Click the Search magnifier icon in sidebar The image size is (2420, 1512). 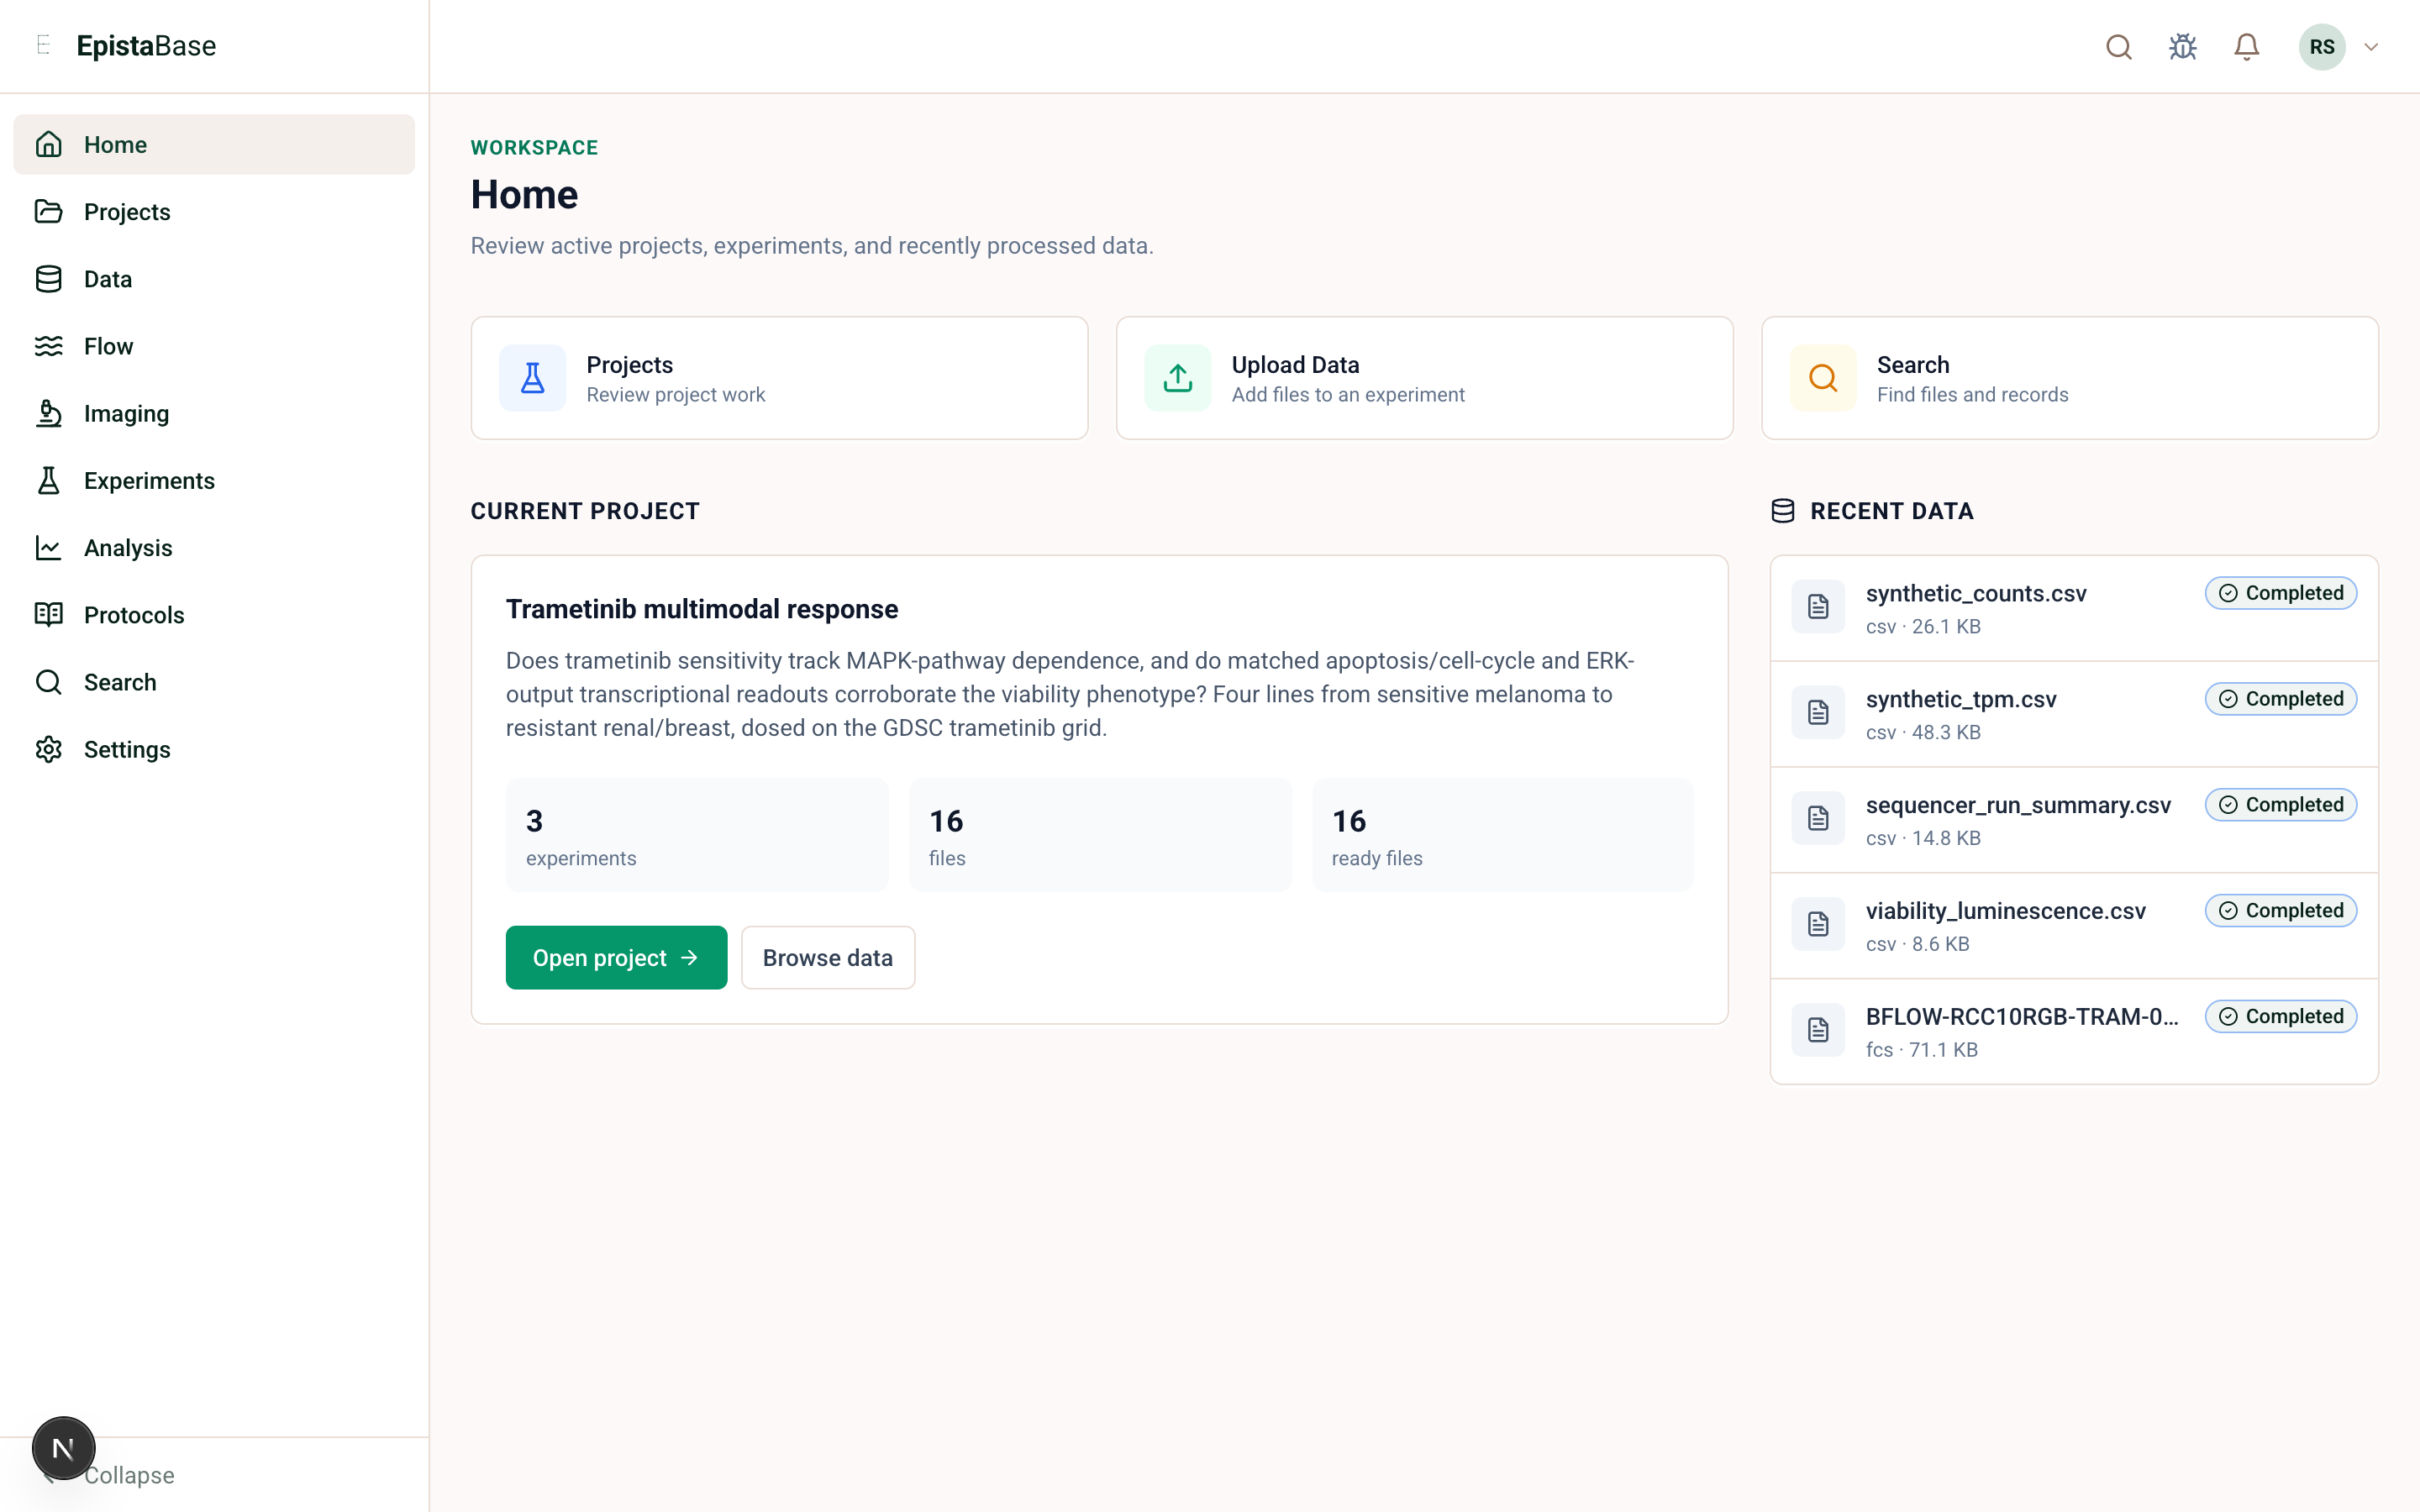tap(48, 682)
